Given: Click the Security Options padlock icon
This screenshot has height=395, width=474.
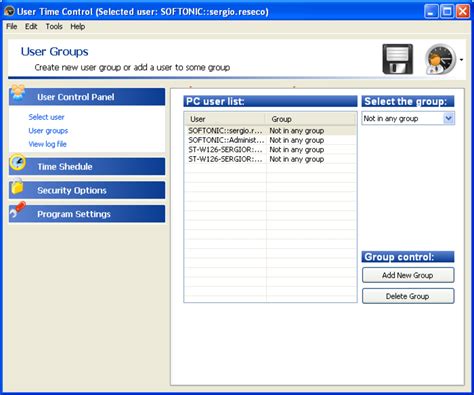Looking at the screenshot, I should (x=17, y=186).
